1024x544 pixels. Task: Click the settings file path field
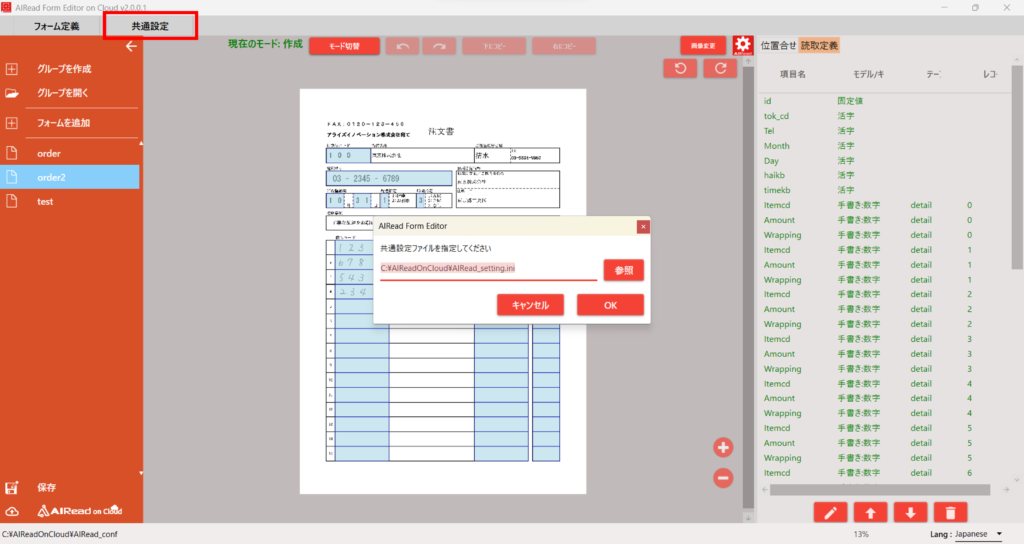[x=488, y=269]
